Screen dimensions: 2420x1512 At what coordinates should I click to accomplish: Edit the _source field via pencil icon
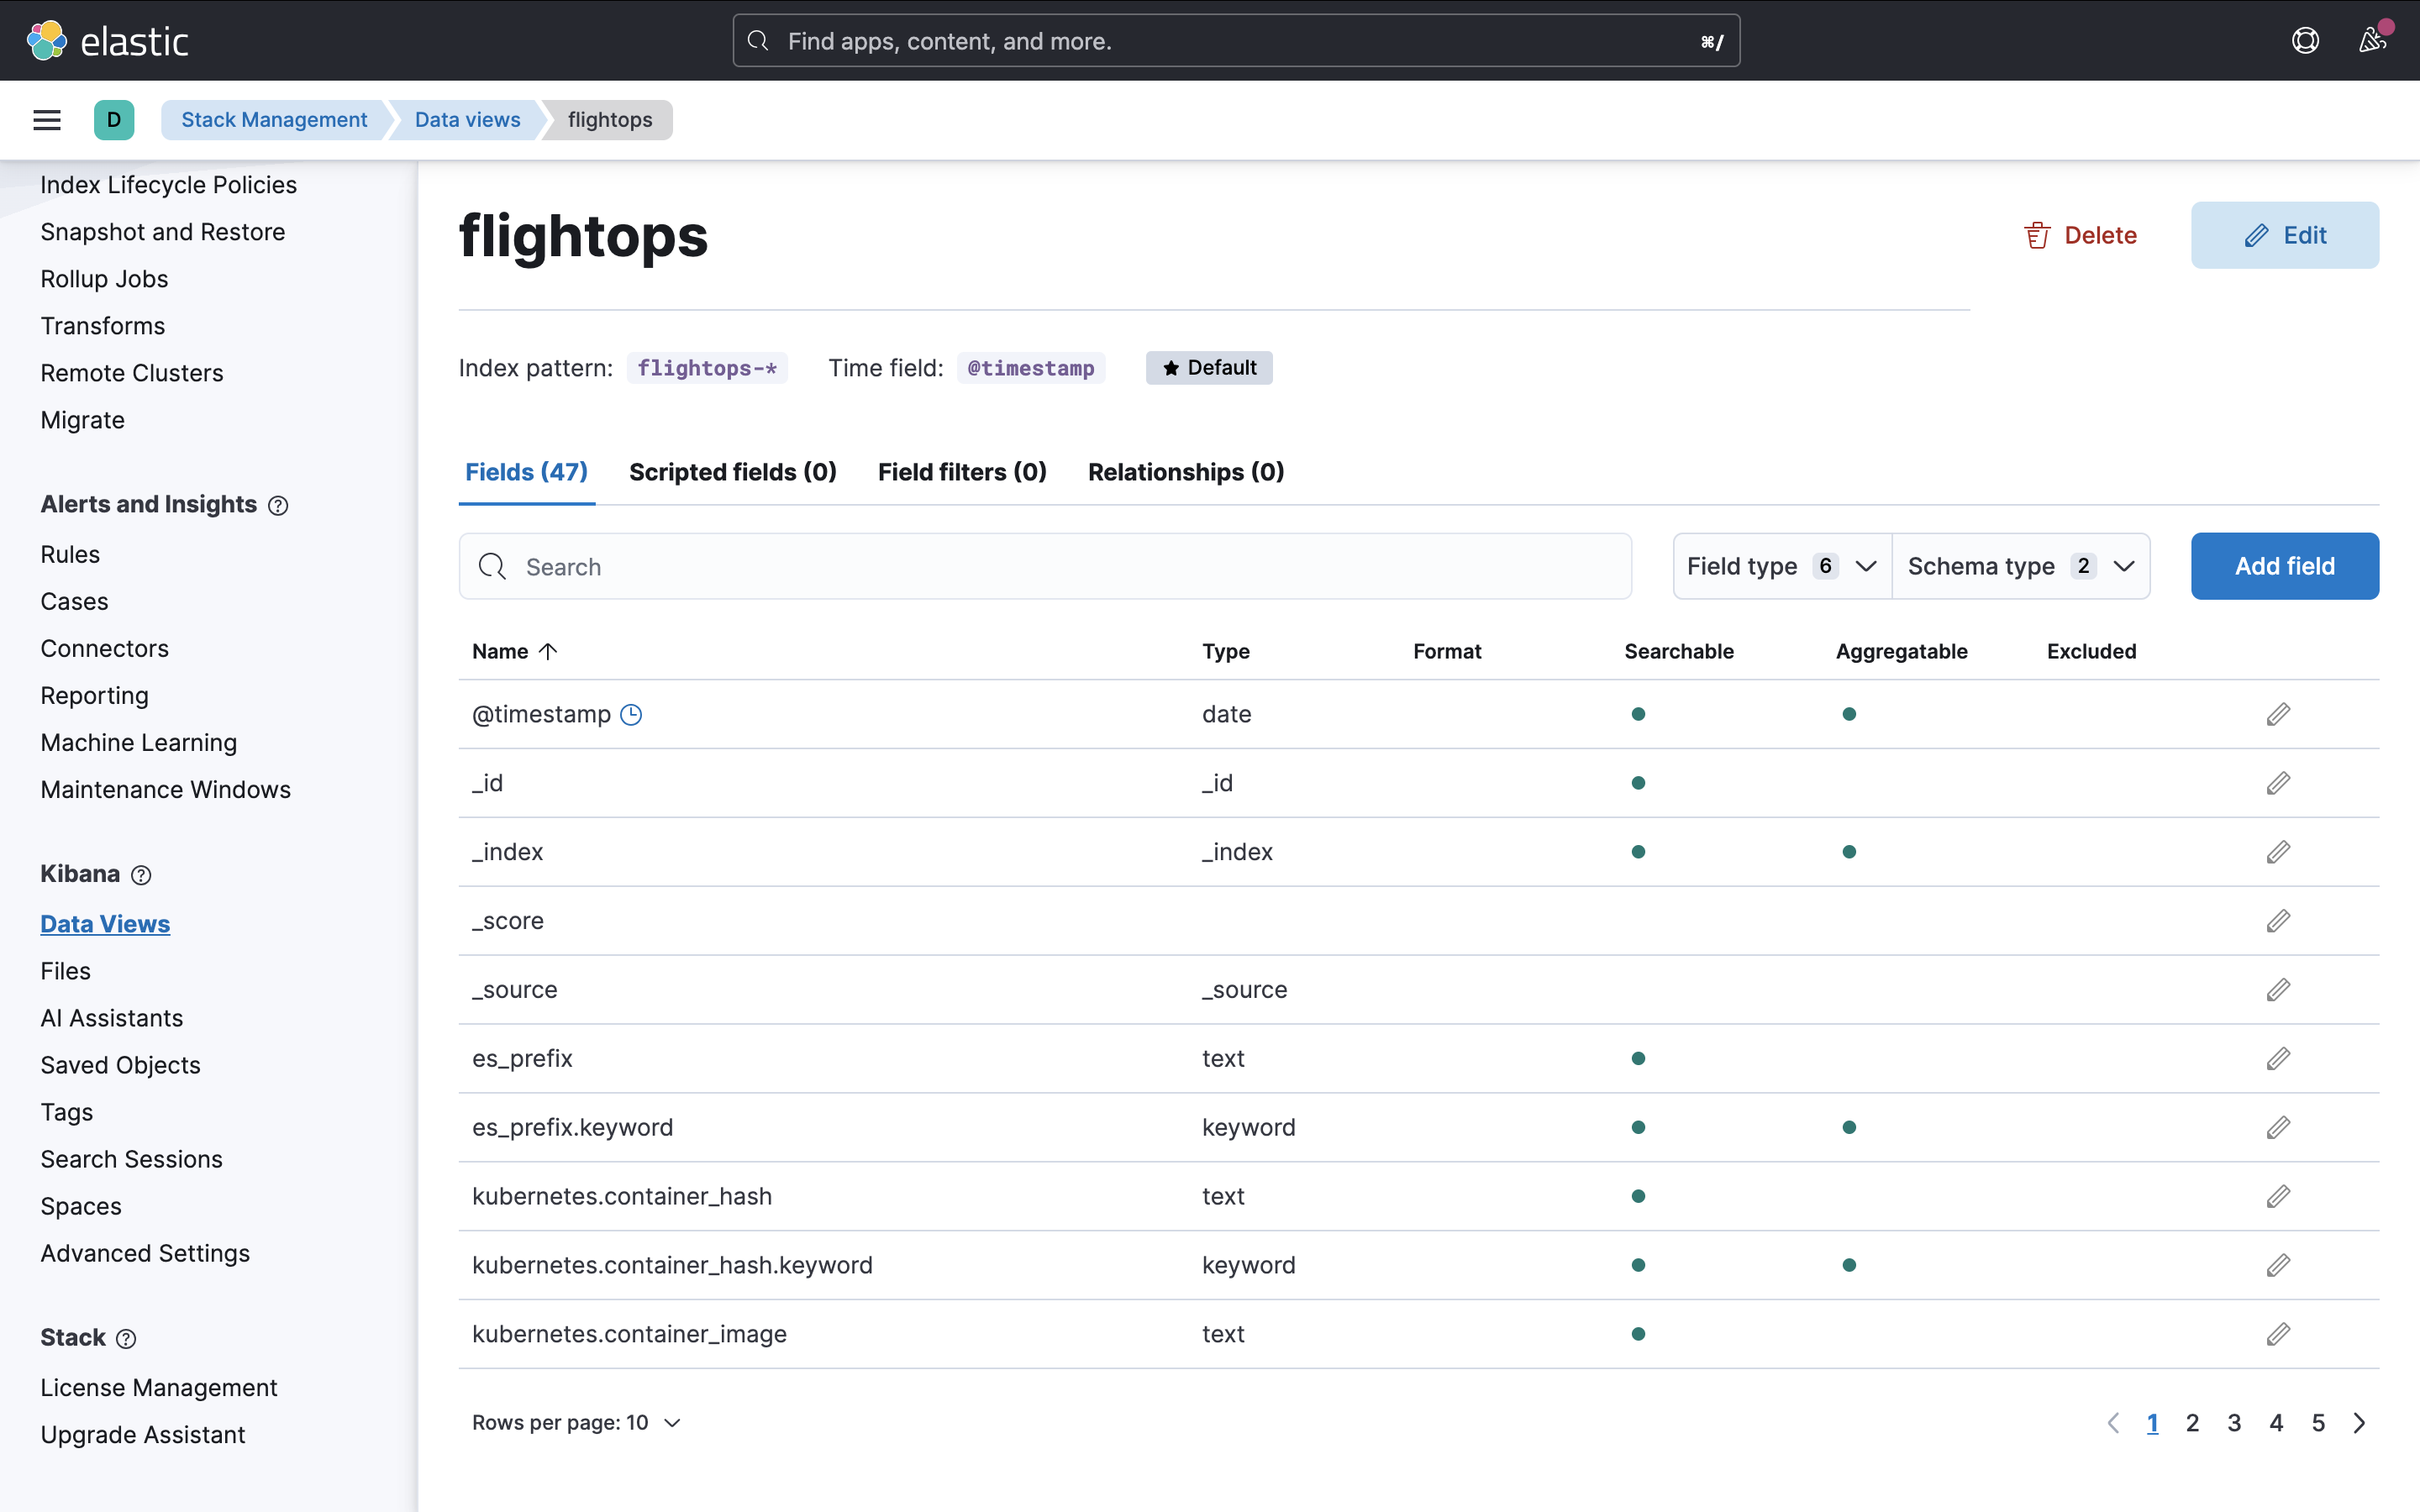click(x=2279, y=989)
